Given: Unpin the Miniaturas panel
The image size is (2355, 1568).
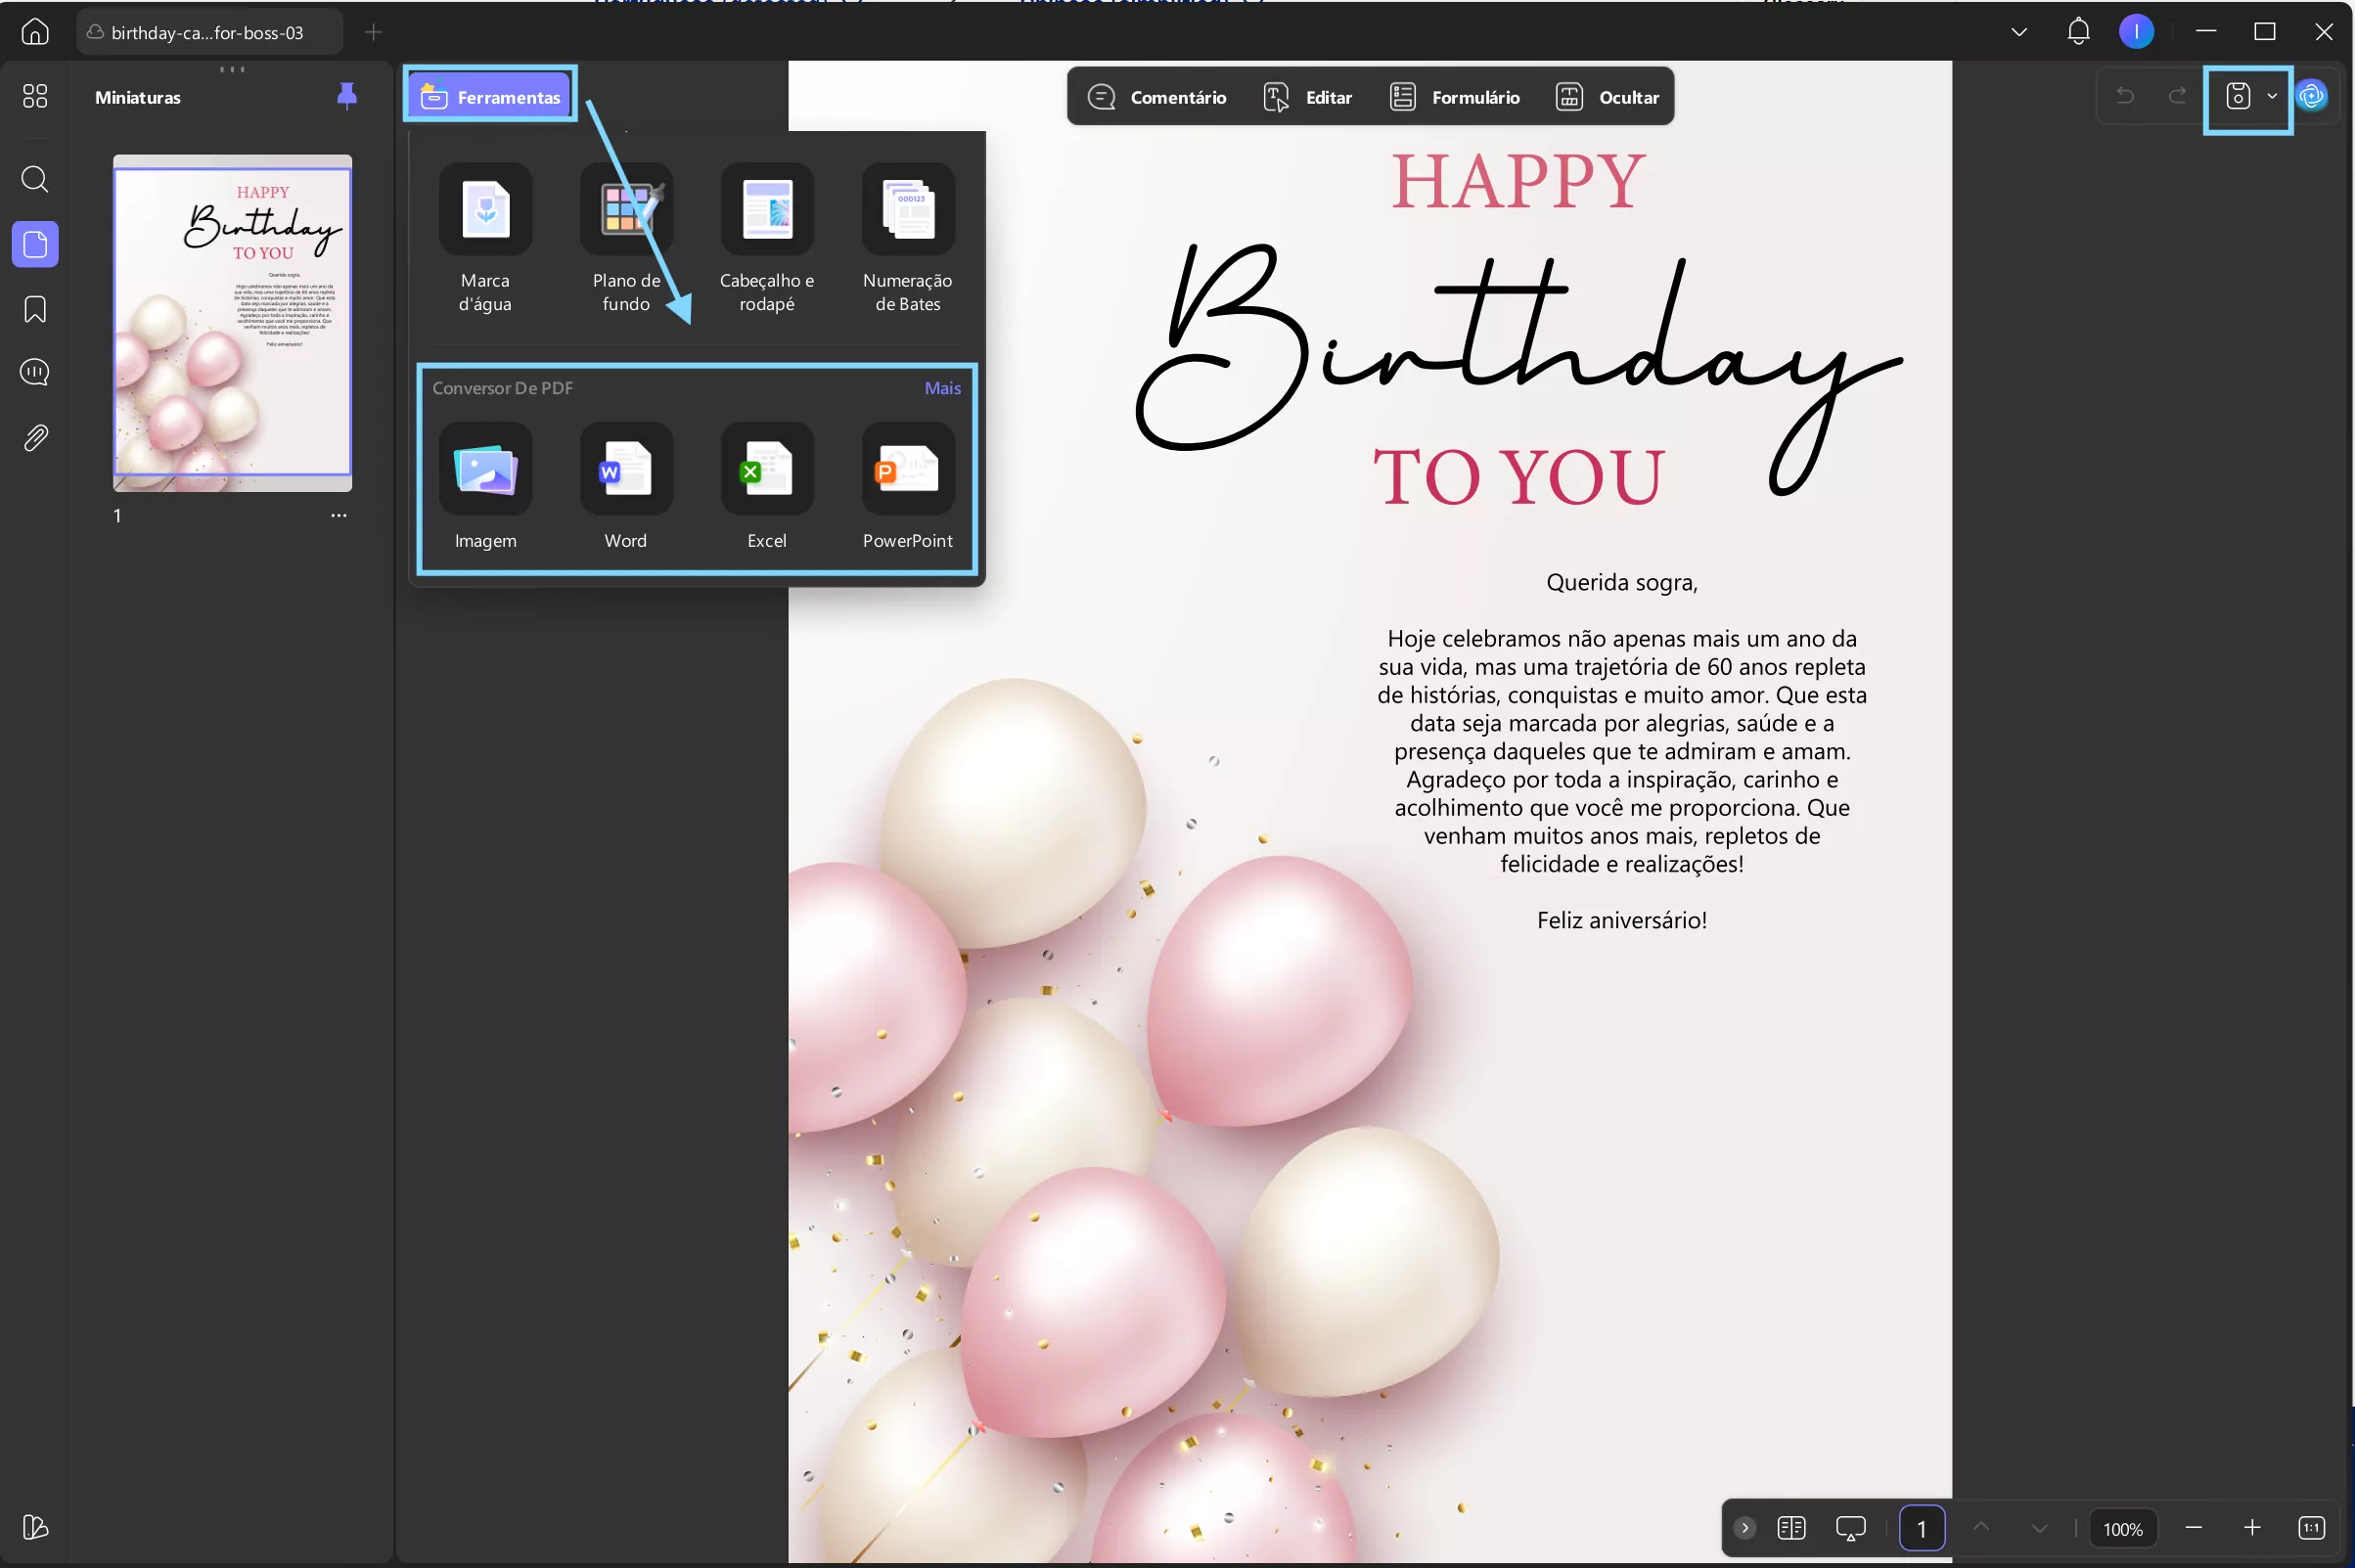Looking at the screenshot, I should click(x=347, y=96).
